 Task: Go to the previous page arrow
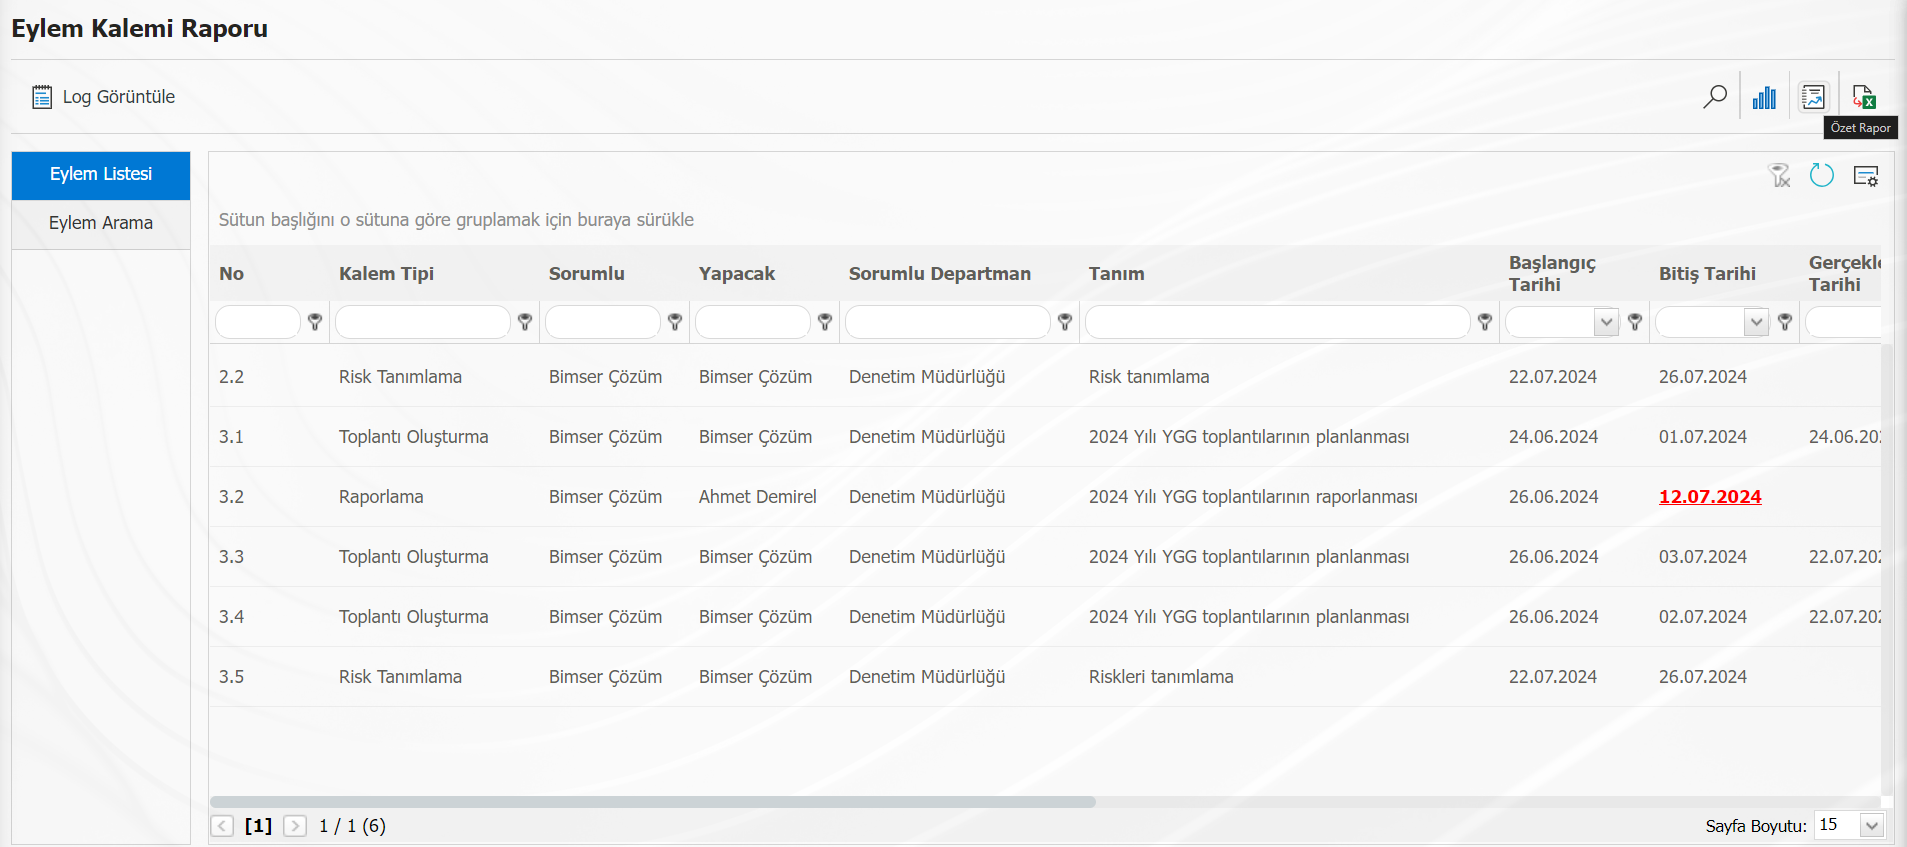pos(222,826)
